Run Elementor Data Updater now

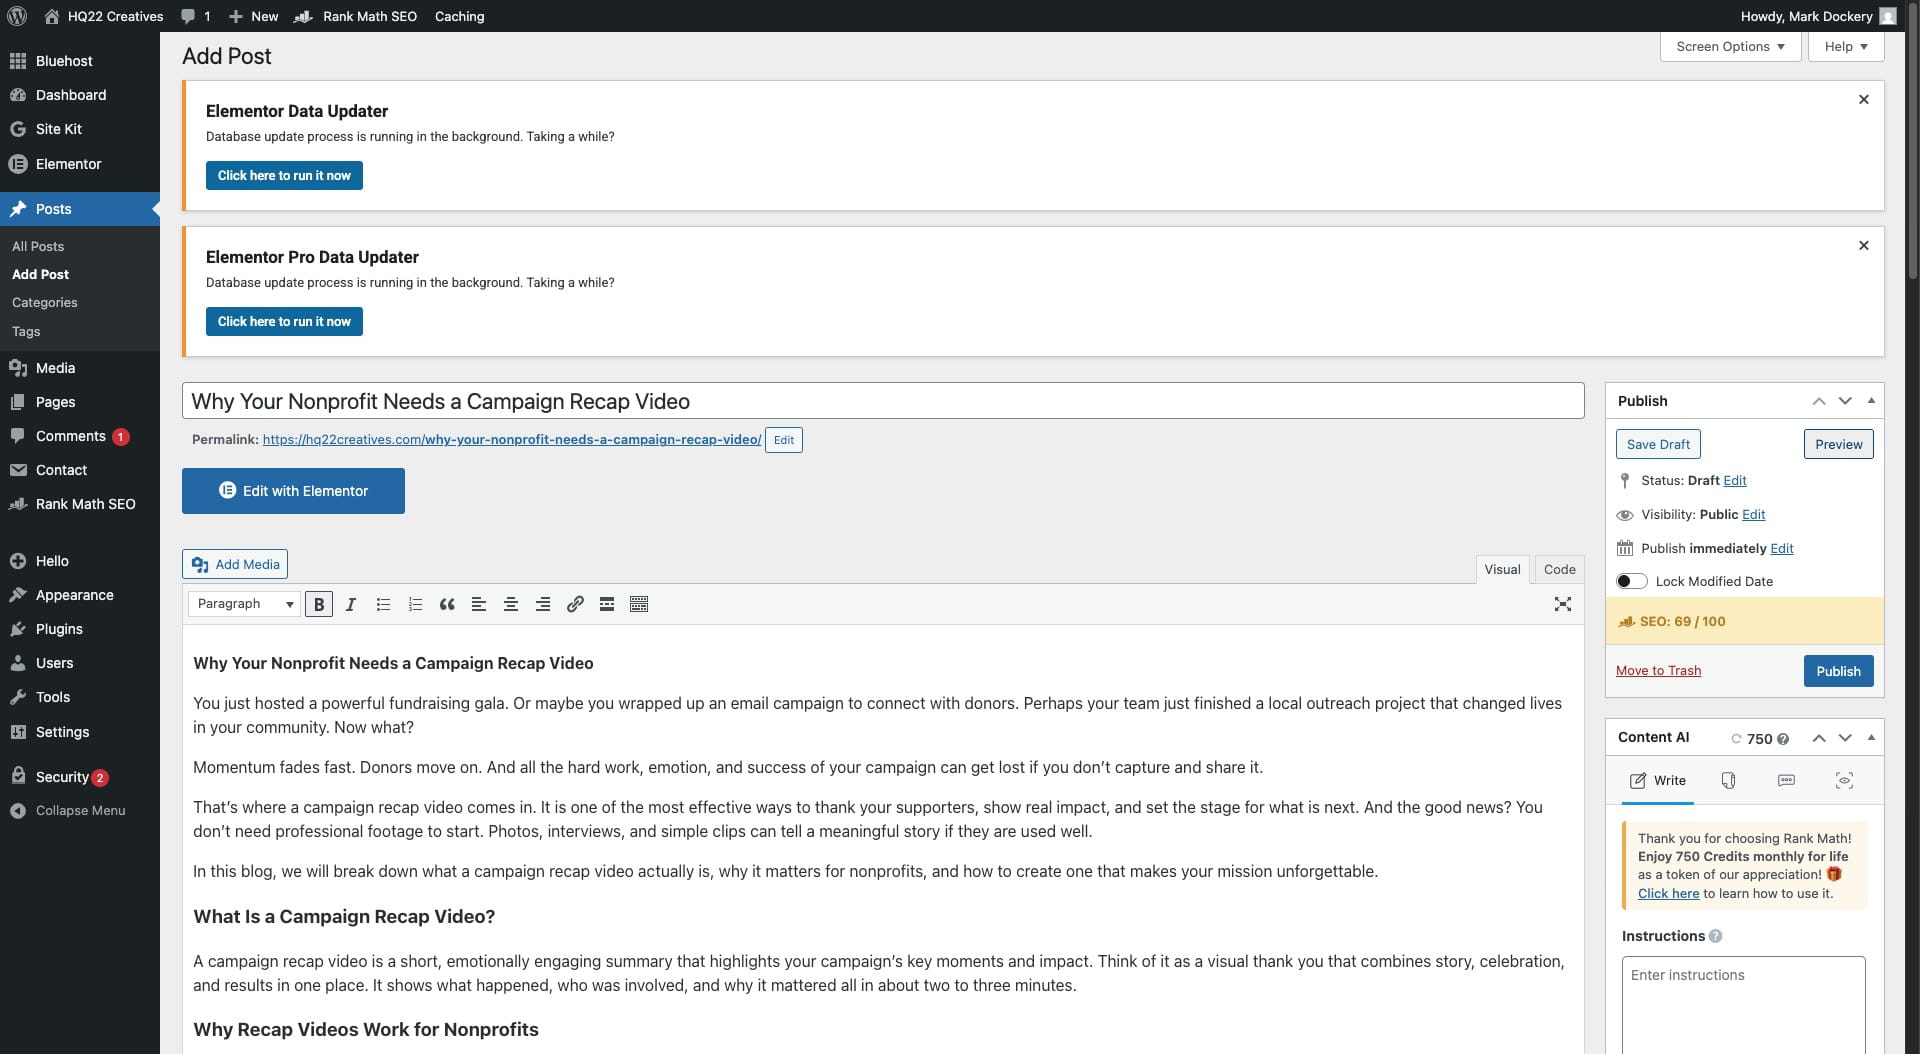284,175
